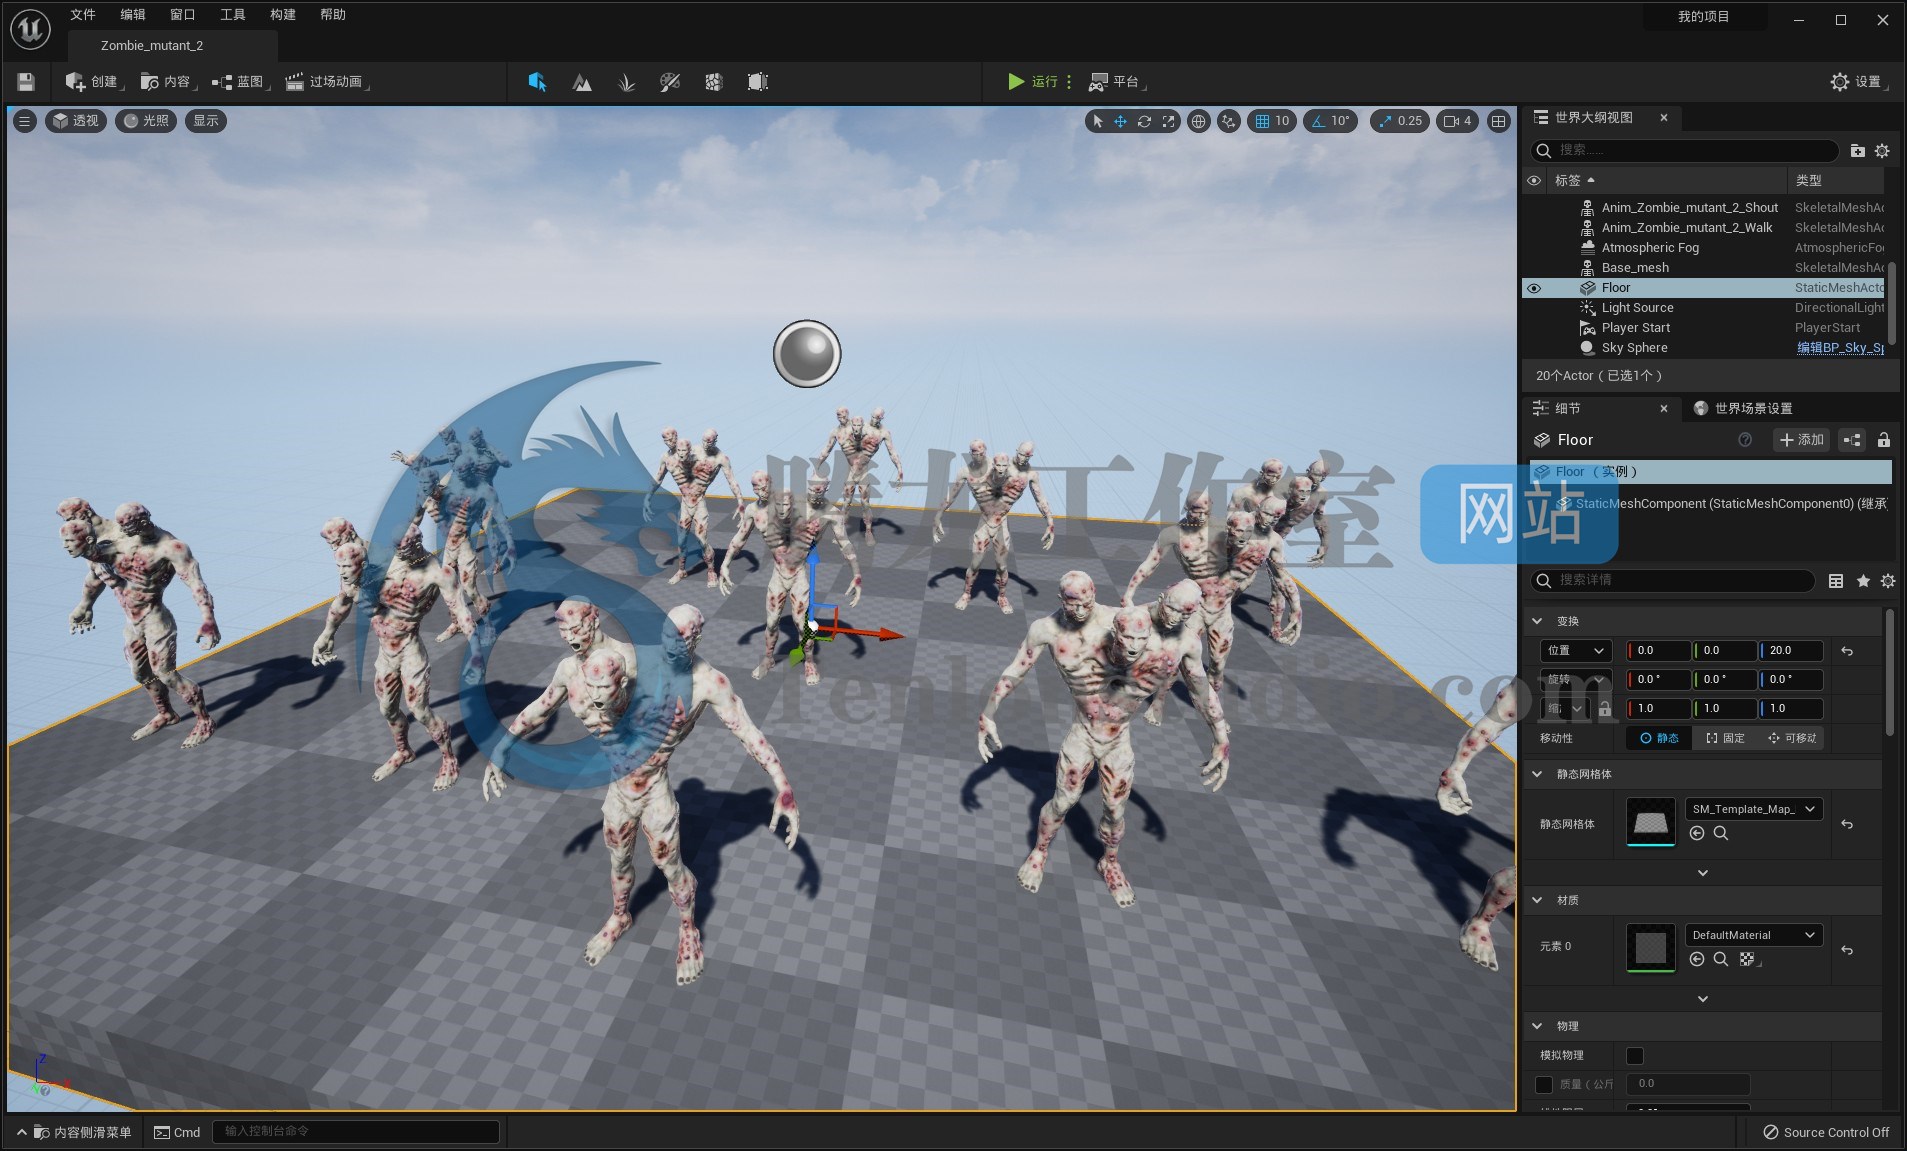Open Brush Editing mode icon
This screenshot has width=1907, height=1151.
pos(758,82)
